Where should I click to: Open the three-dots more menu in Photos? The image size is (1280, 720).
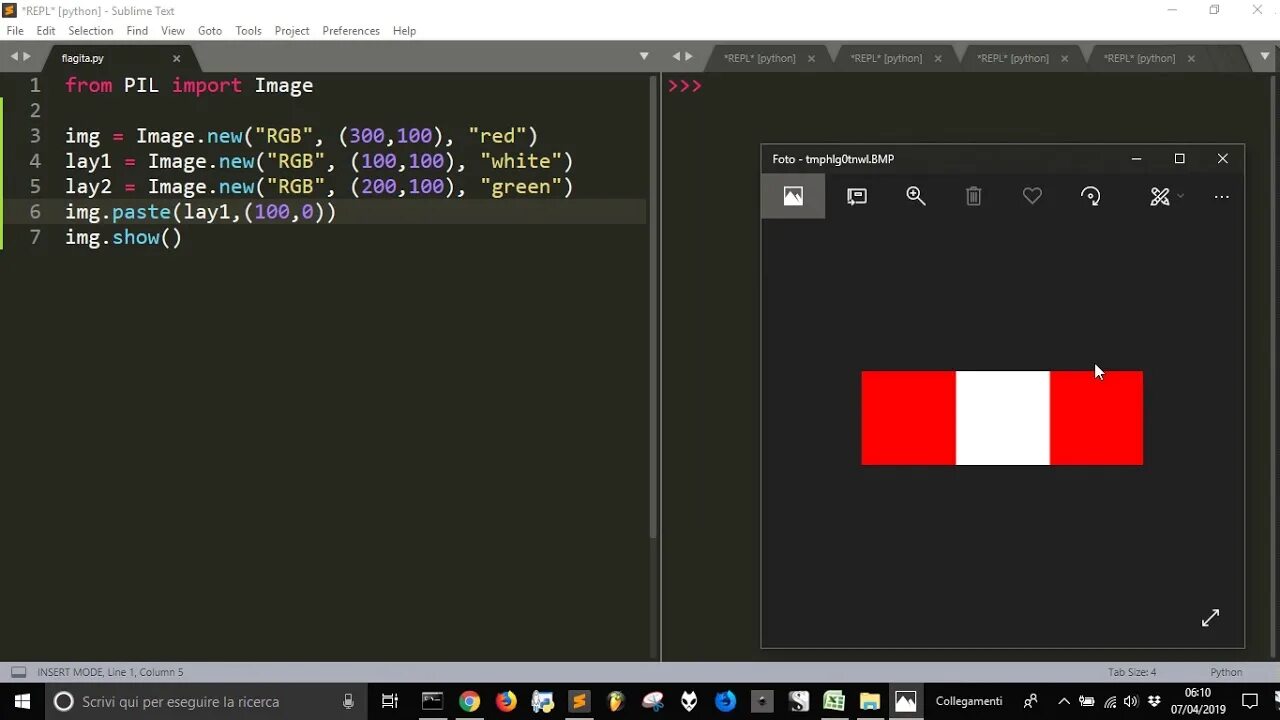pyautogui.click(x=1221, y=197)
